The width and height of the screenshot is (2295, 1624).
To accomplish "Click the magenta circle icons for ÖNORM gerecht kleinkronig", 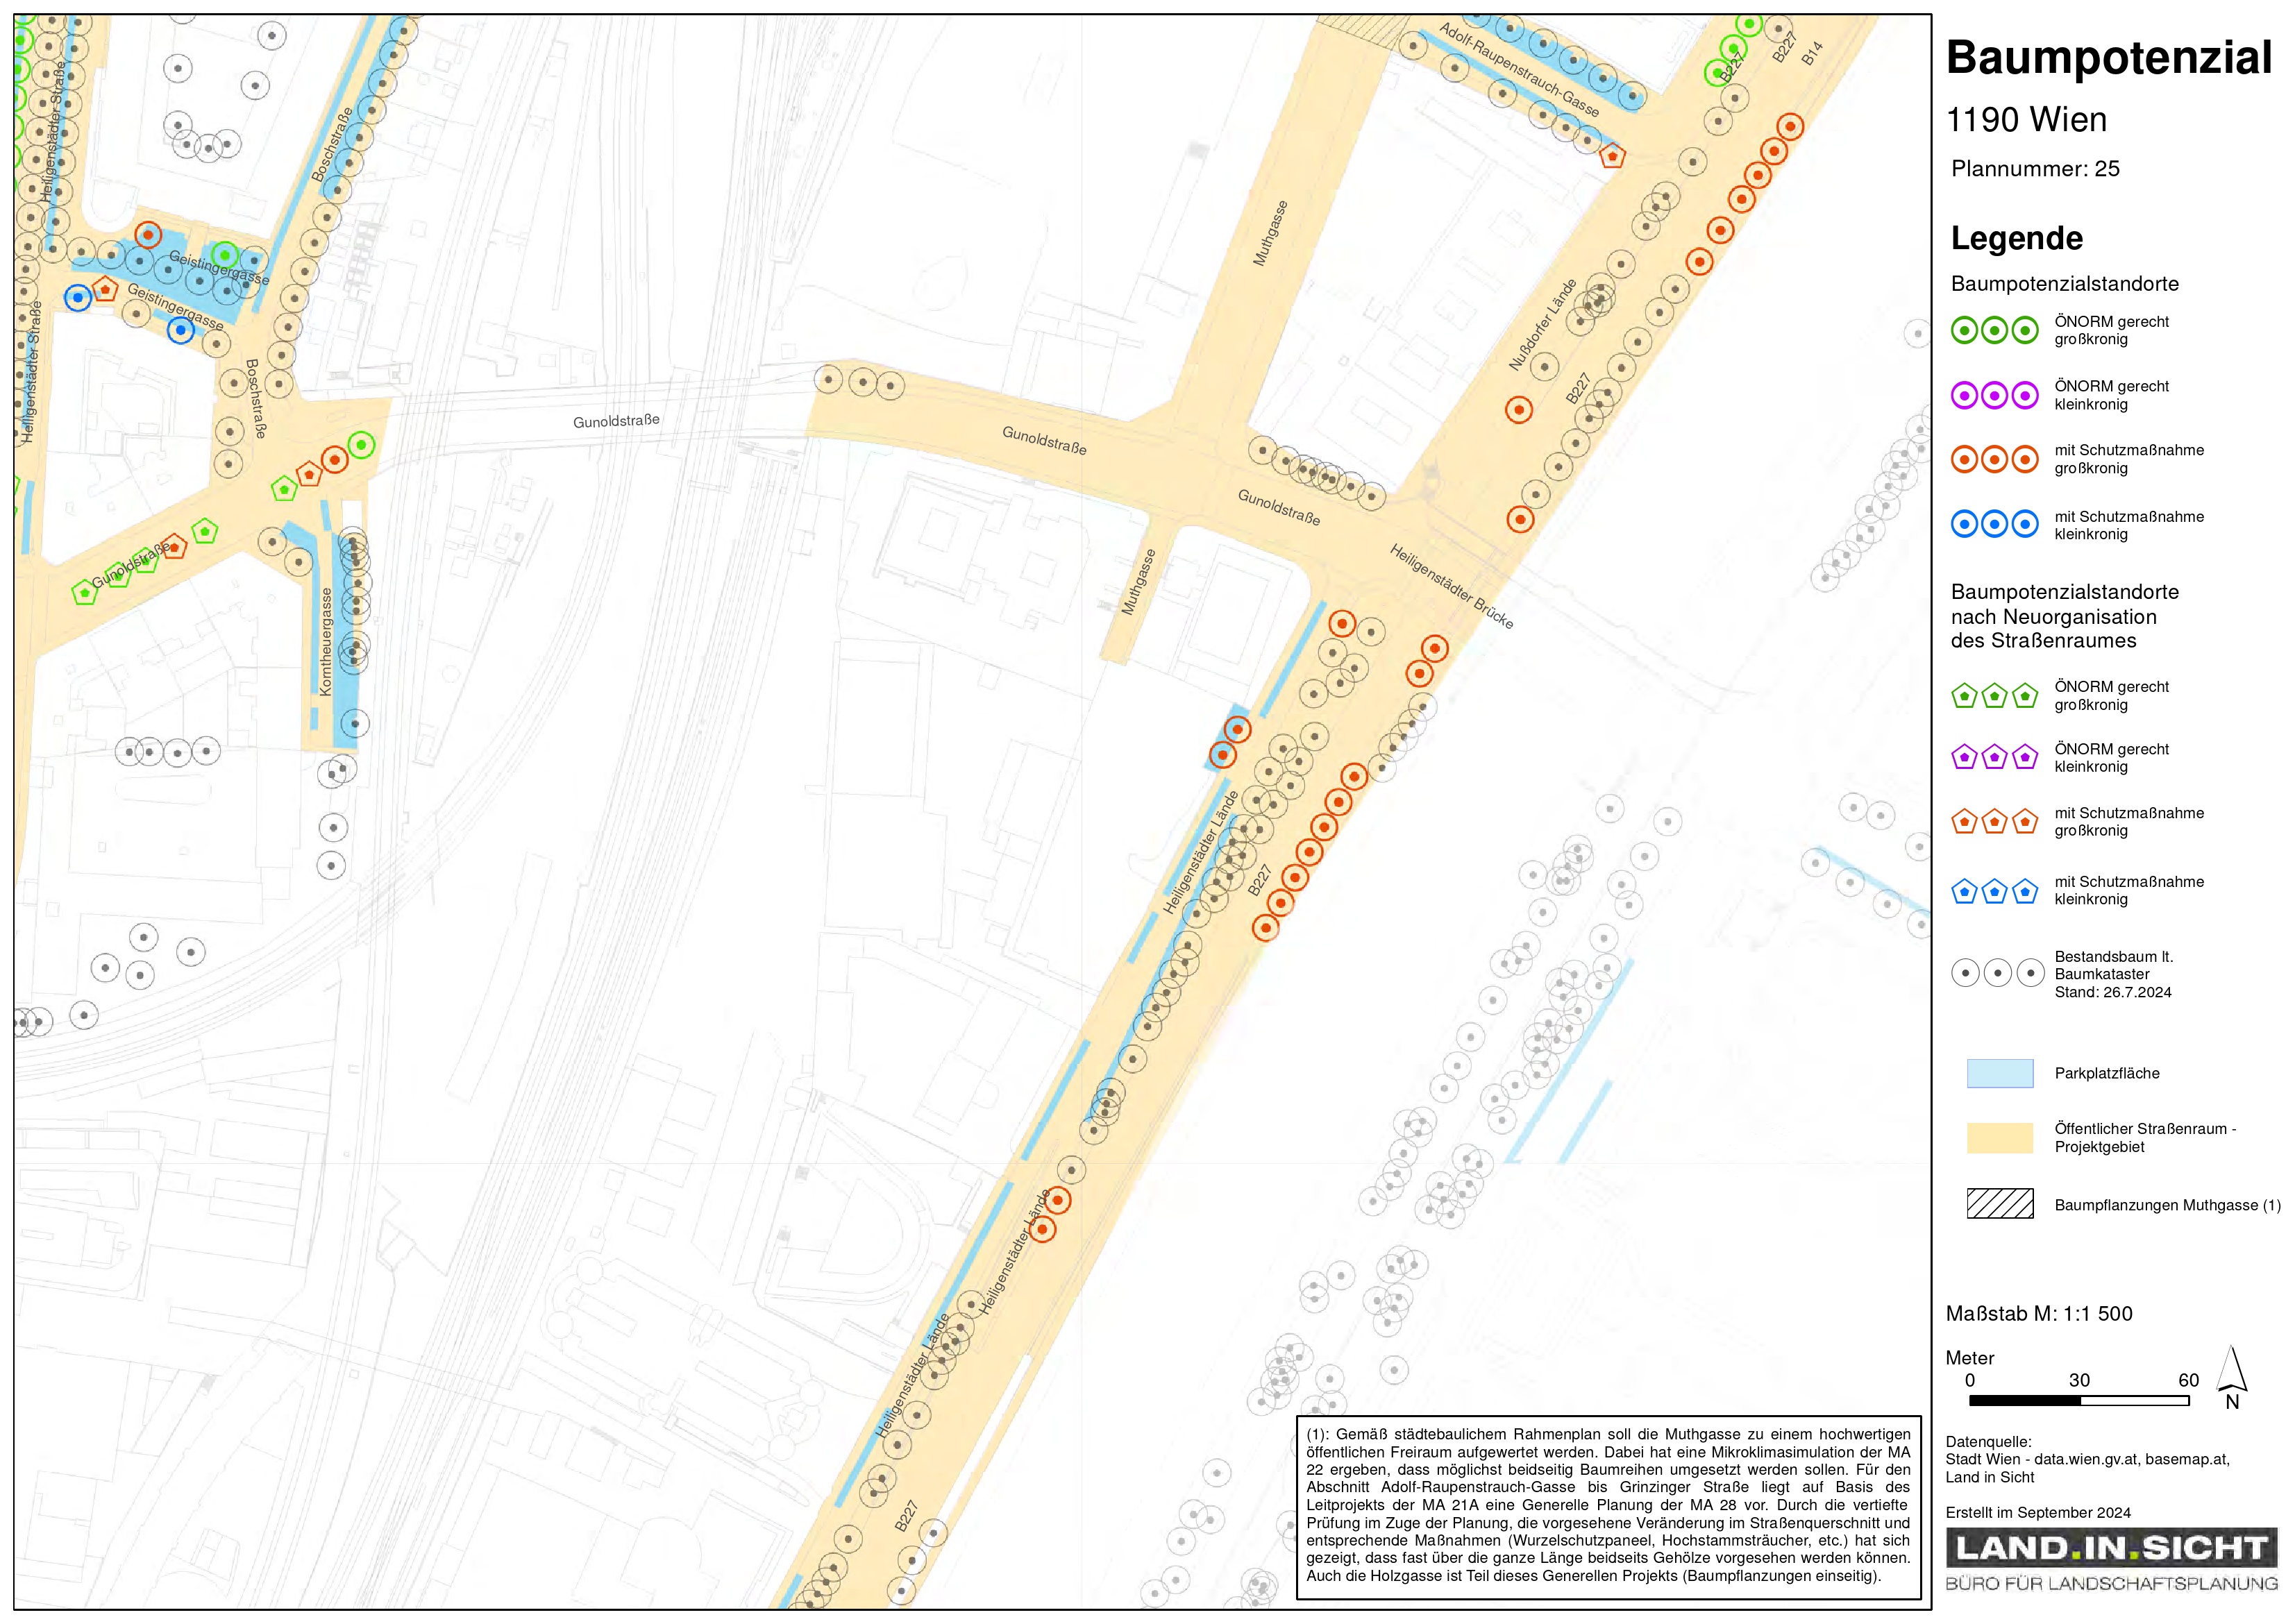I will pos(1994,396).
